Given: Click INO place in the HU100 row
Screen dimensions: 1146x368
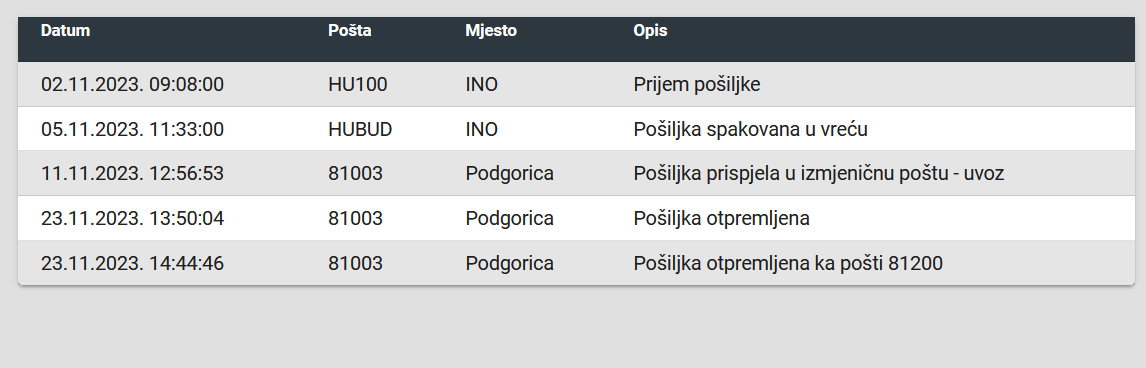Looking at the screenshot, I should 482,85.
